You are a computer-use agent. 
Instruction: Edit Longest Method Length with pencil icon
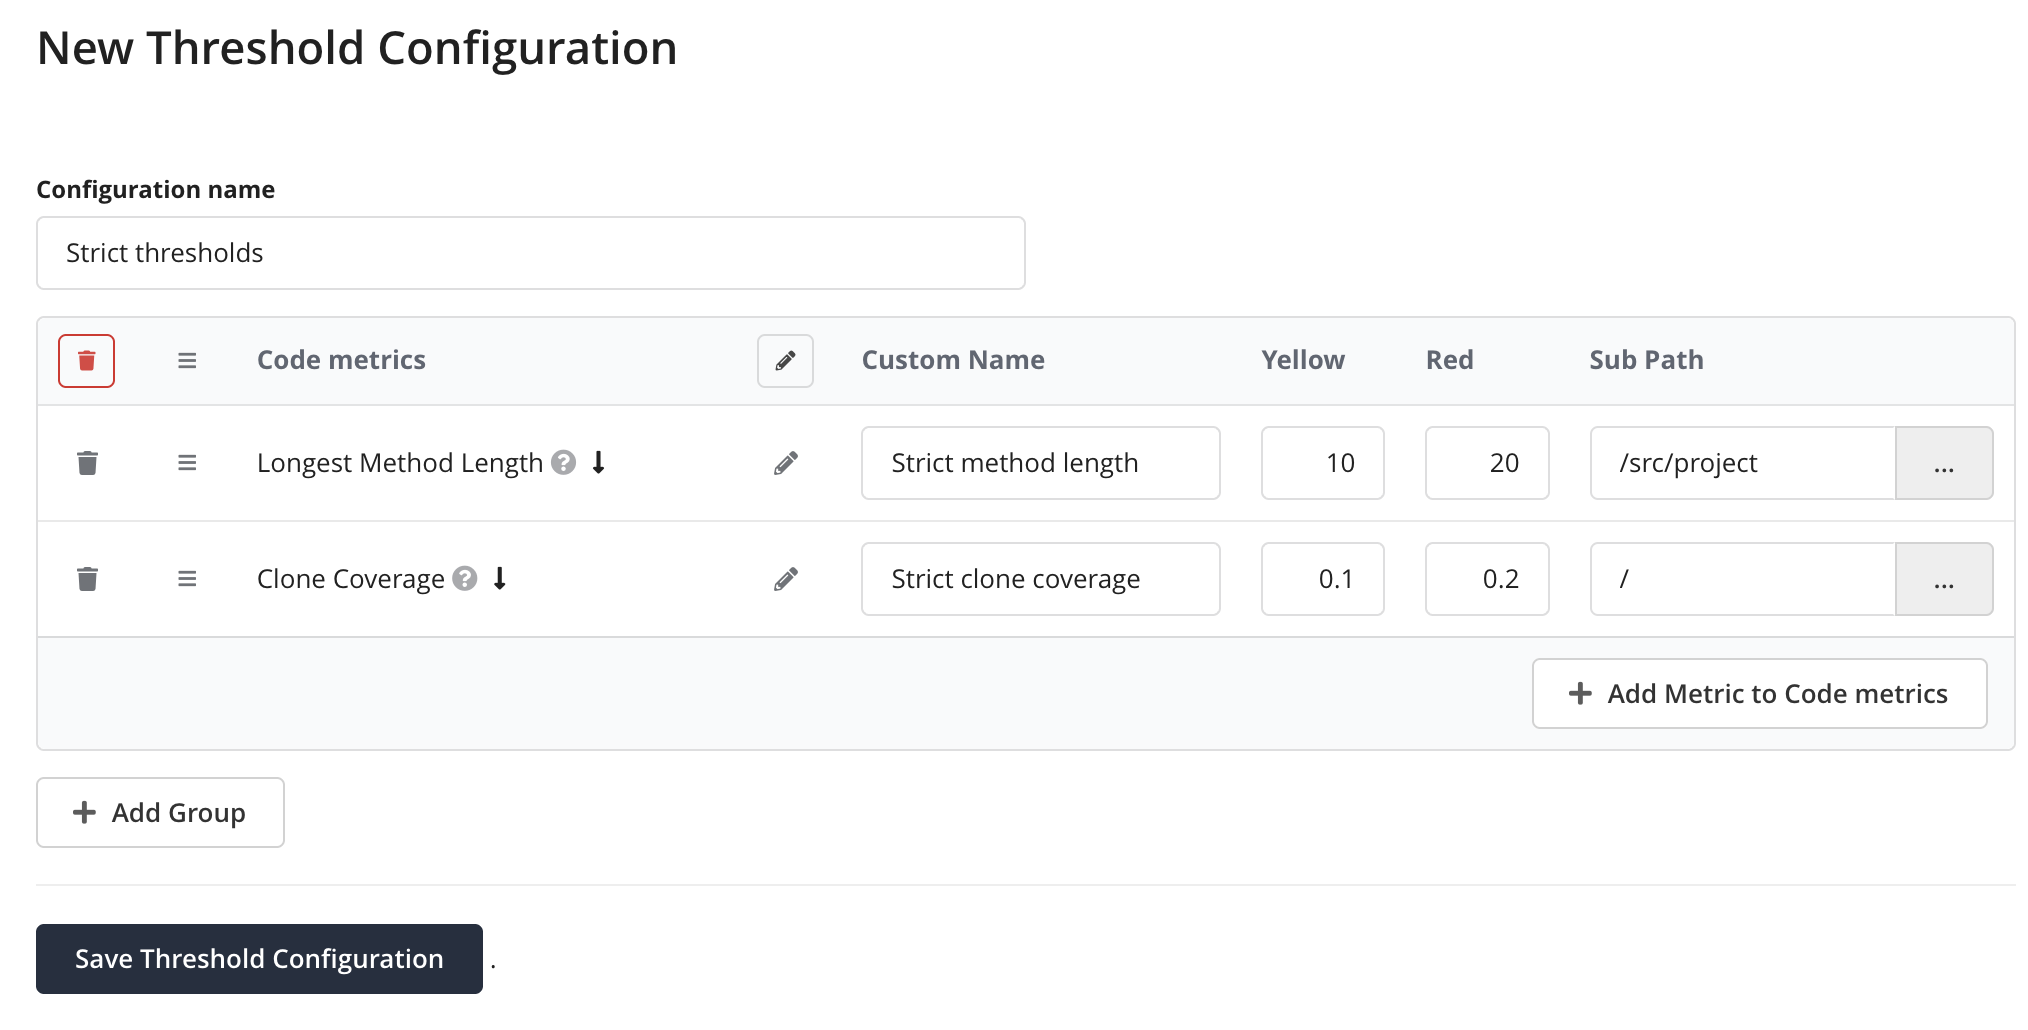coord(785,463)
